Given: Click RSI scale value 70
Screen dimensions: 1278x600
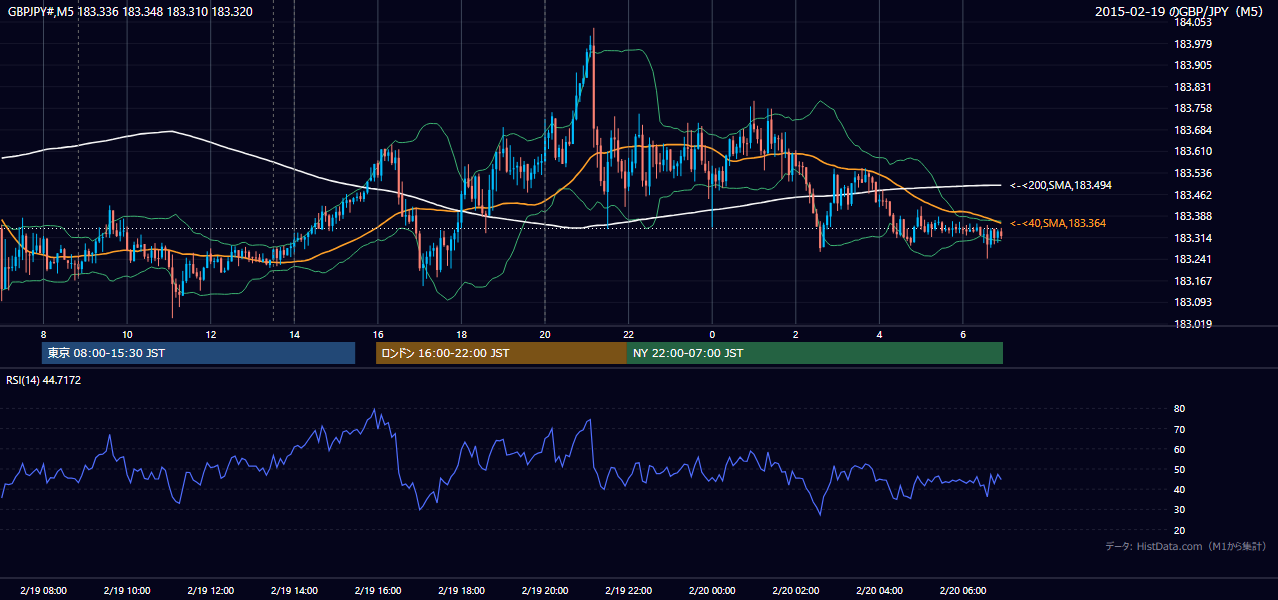Looking at the screenshot, I should 1179,429.
